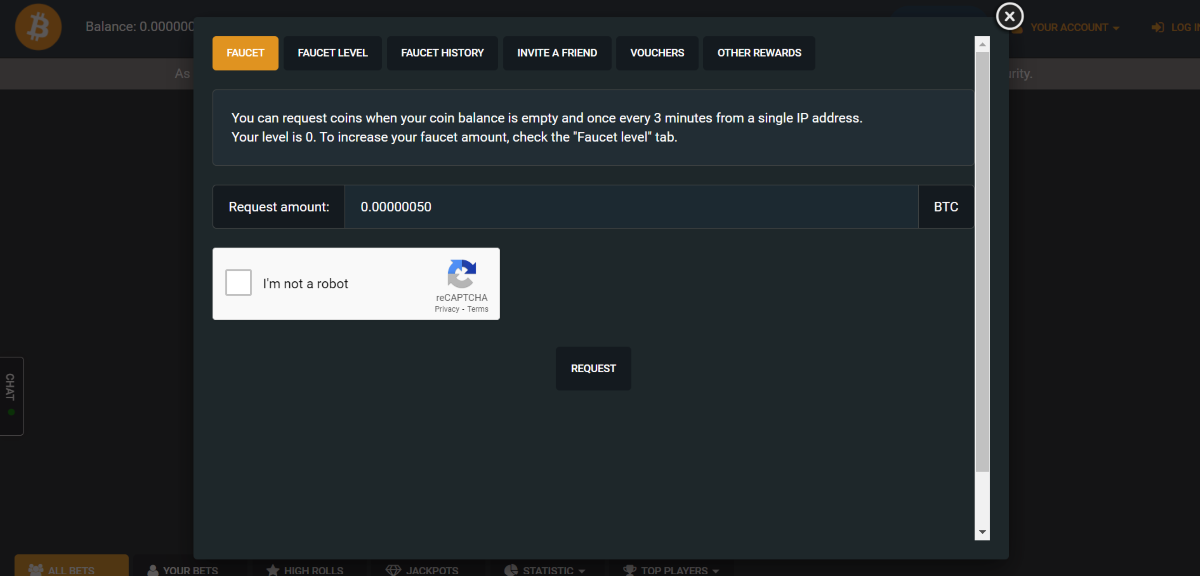Click the Log In link
1200x576 pixels.
coord(1176,28)
